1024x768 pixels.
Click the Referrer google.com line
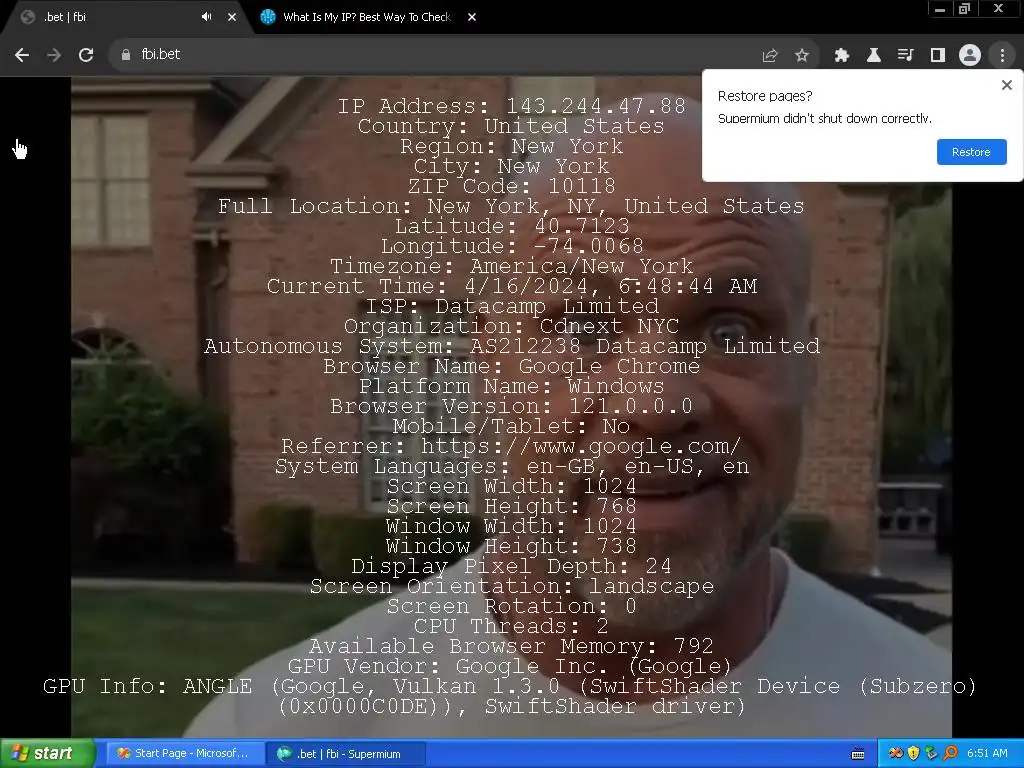pos(511,446)
